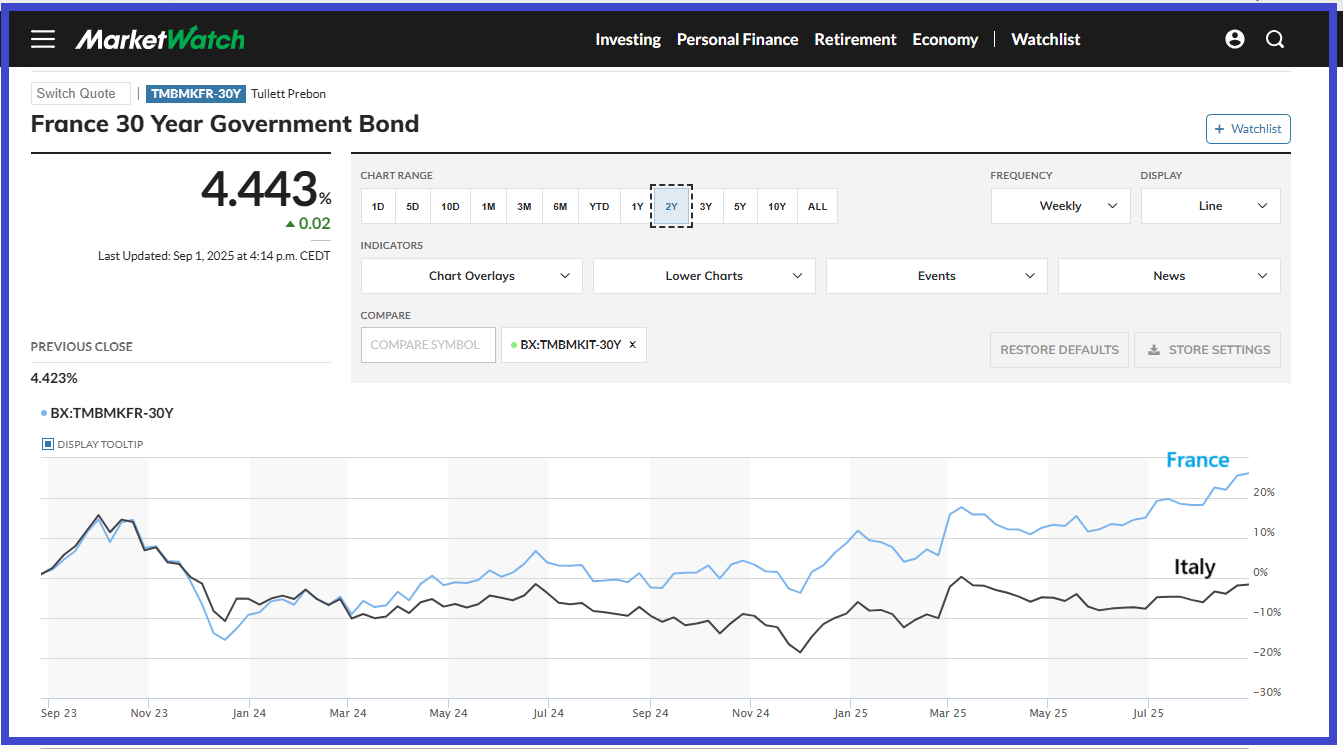
Task: Click the Restore Defaults button
Action: 1059,350
